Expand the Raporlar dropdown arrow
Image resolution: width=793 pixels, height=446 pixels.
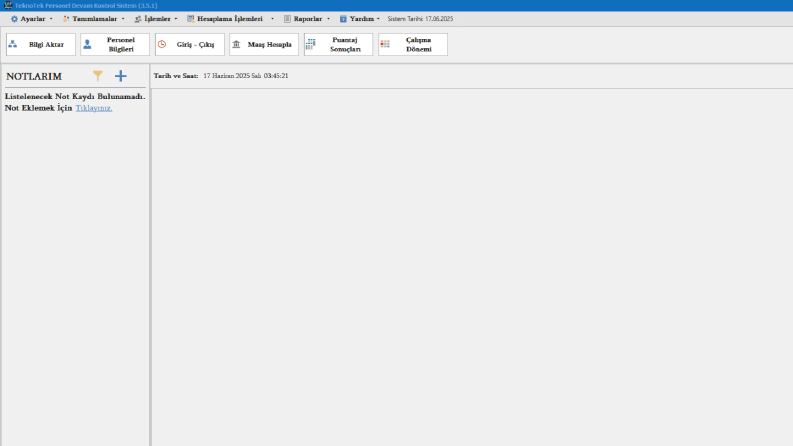(328, 19)
